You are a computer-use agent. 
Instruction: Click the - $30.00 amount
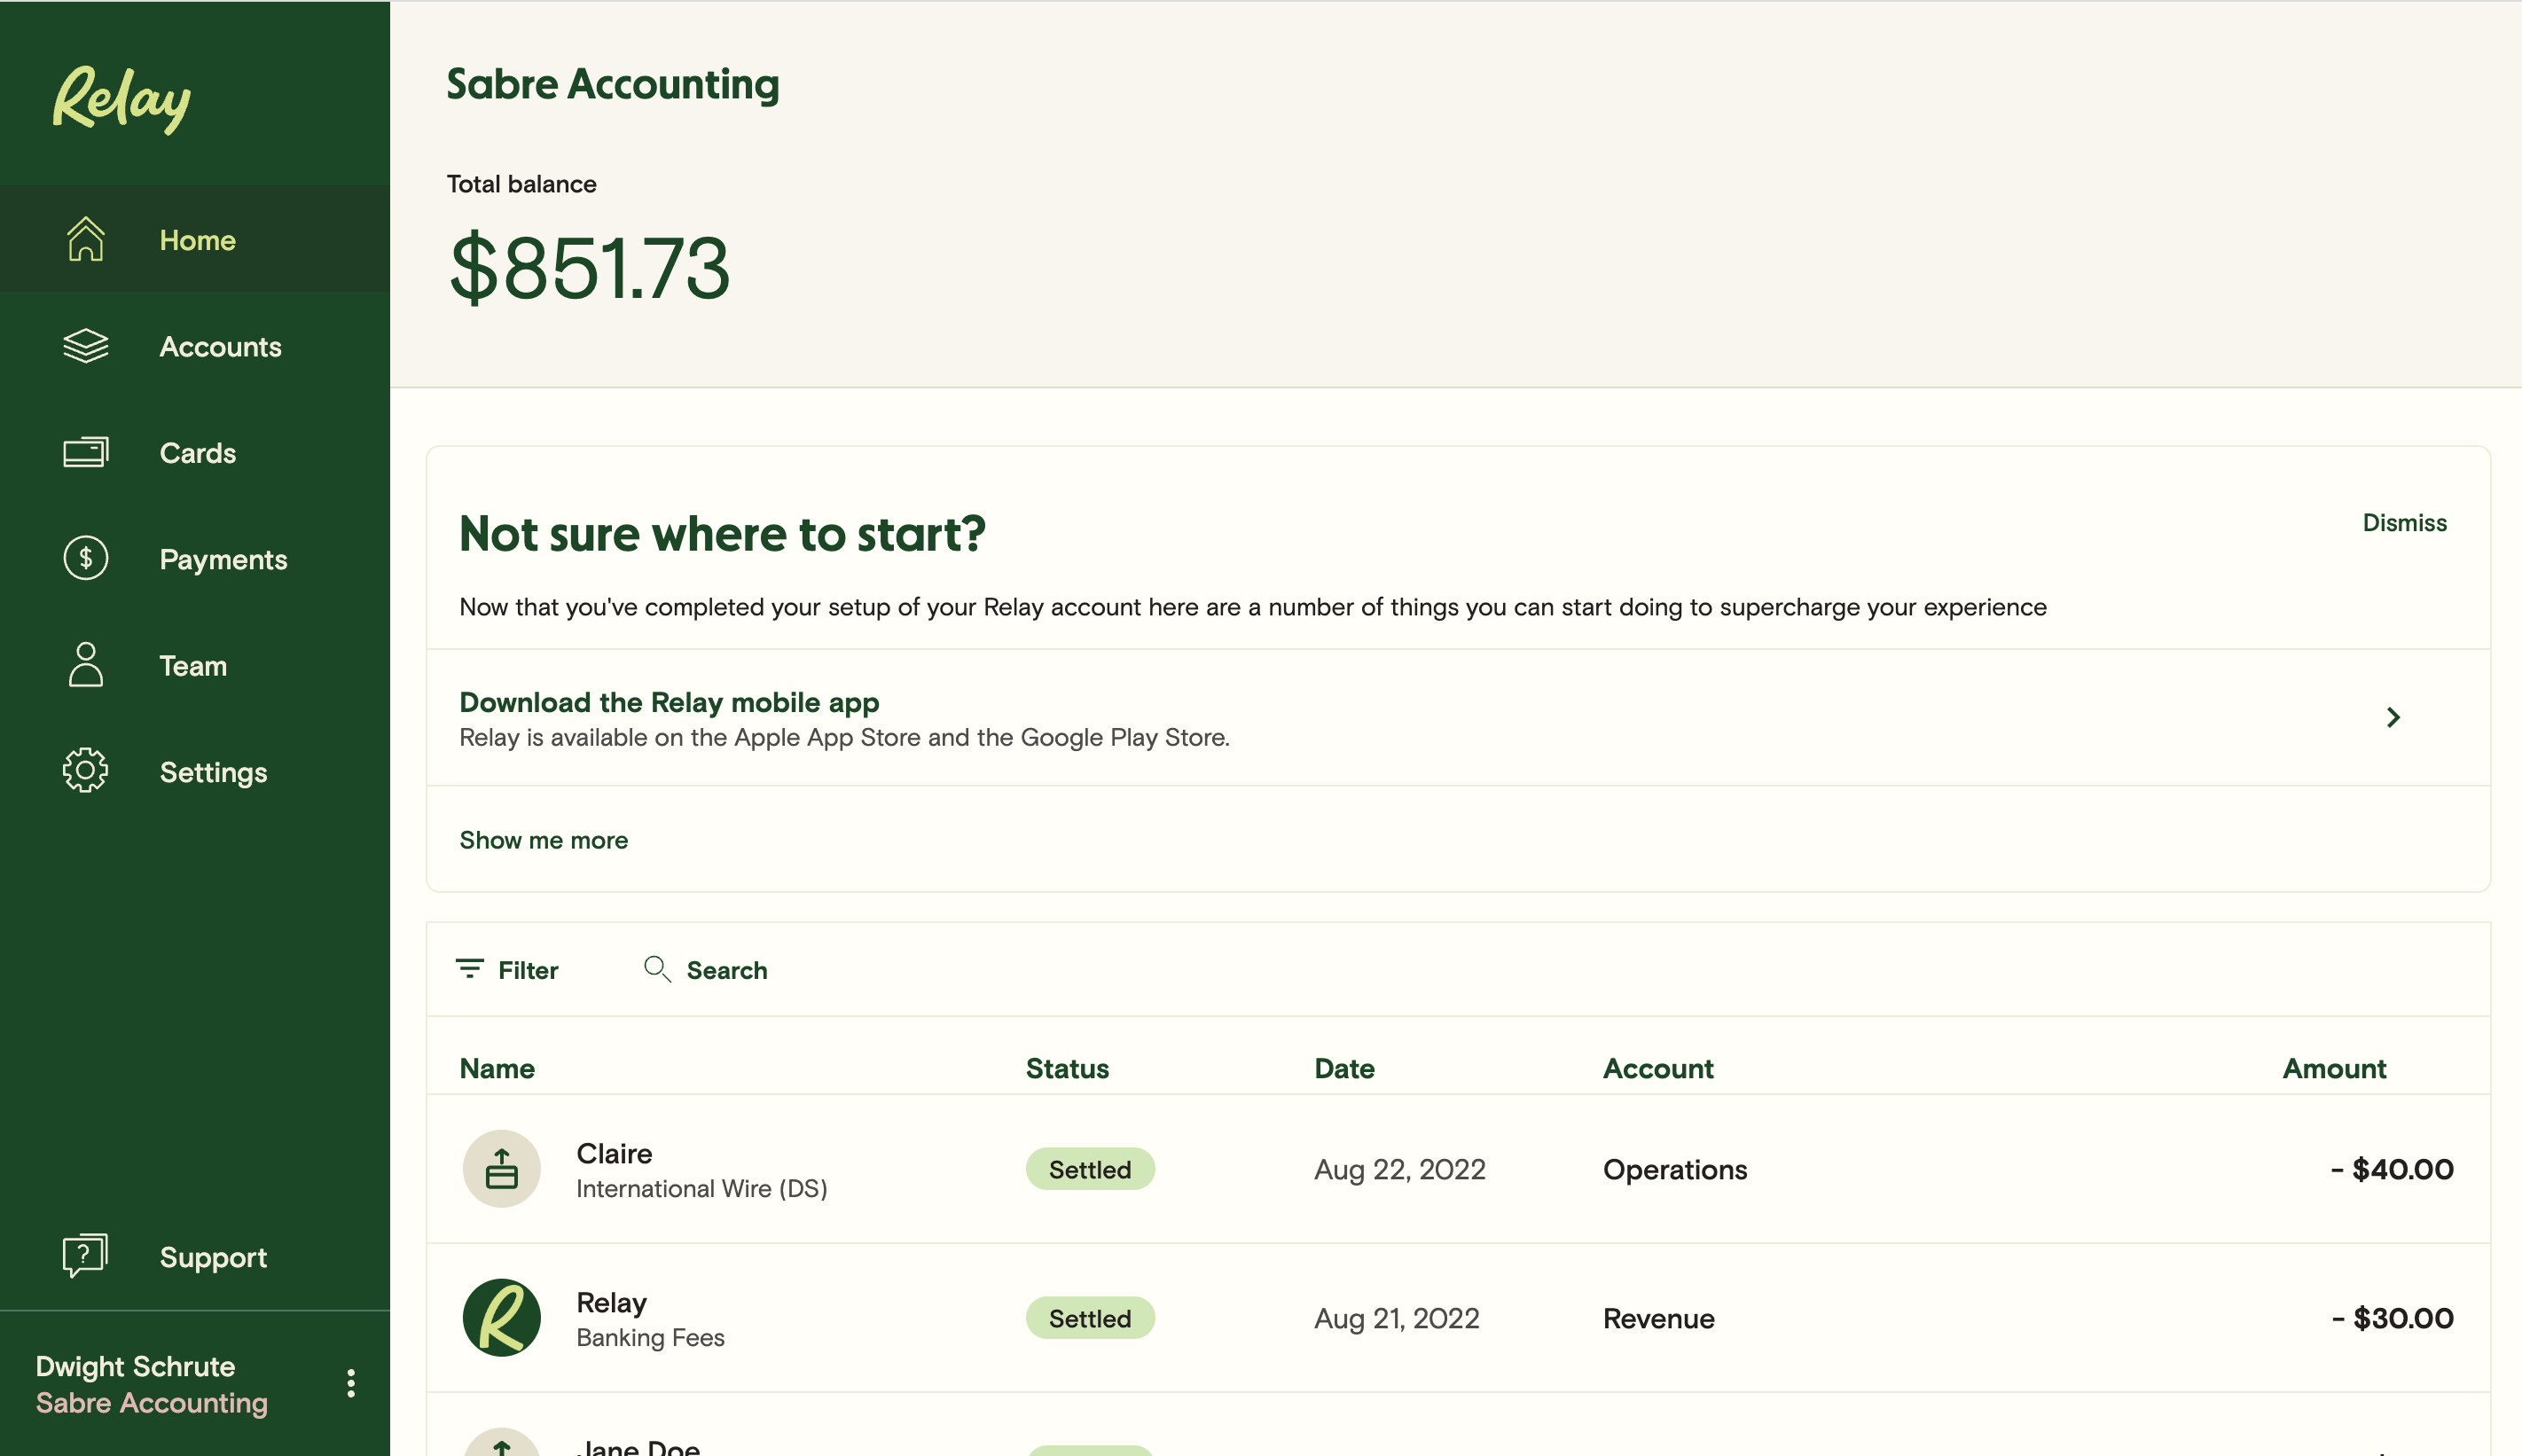[x=2392, y=1318]
